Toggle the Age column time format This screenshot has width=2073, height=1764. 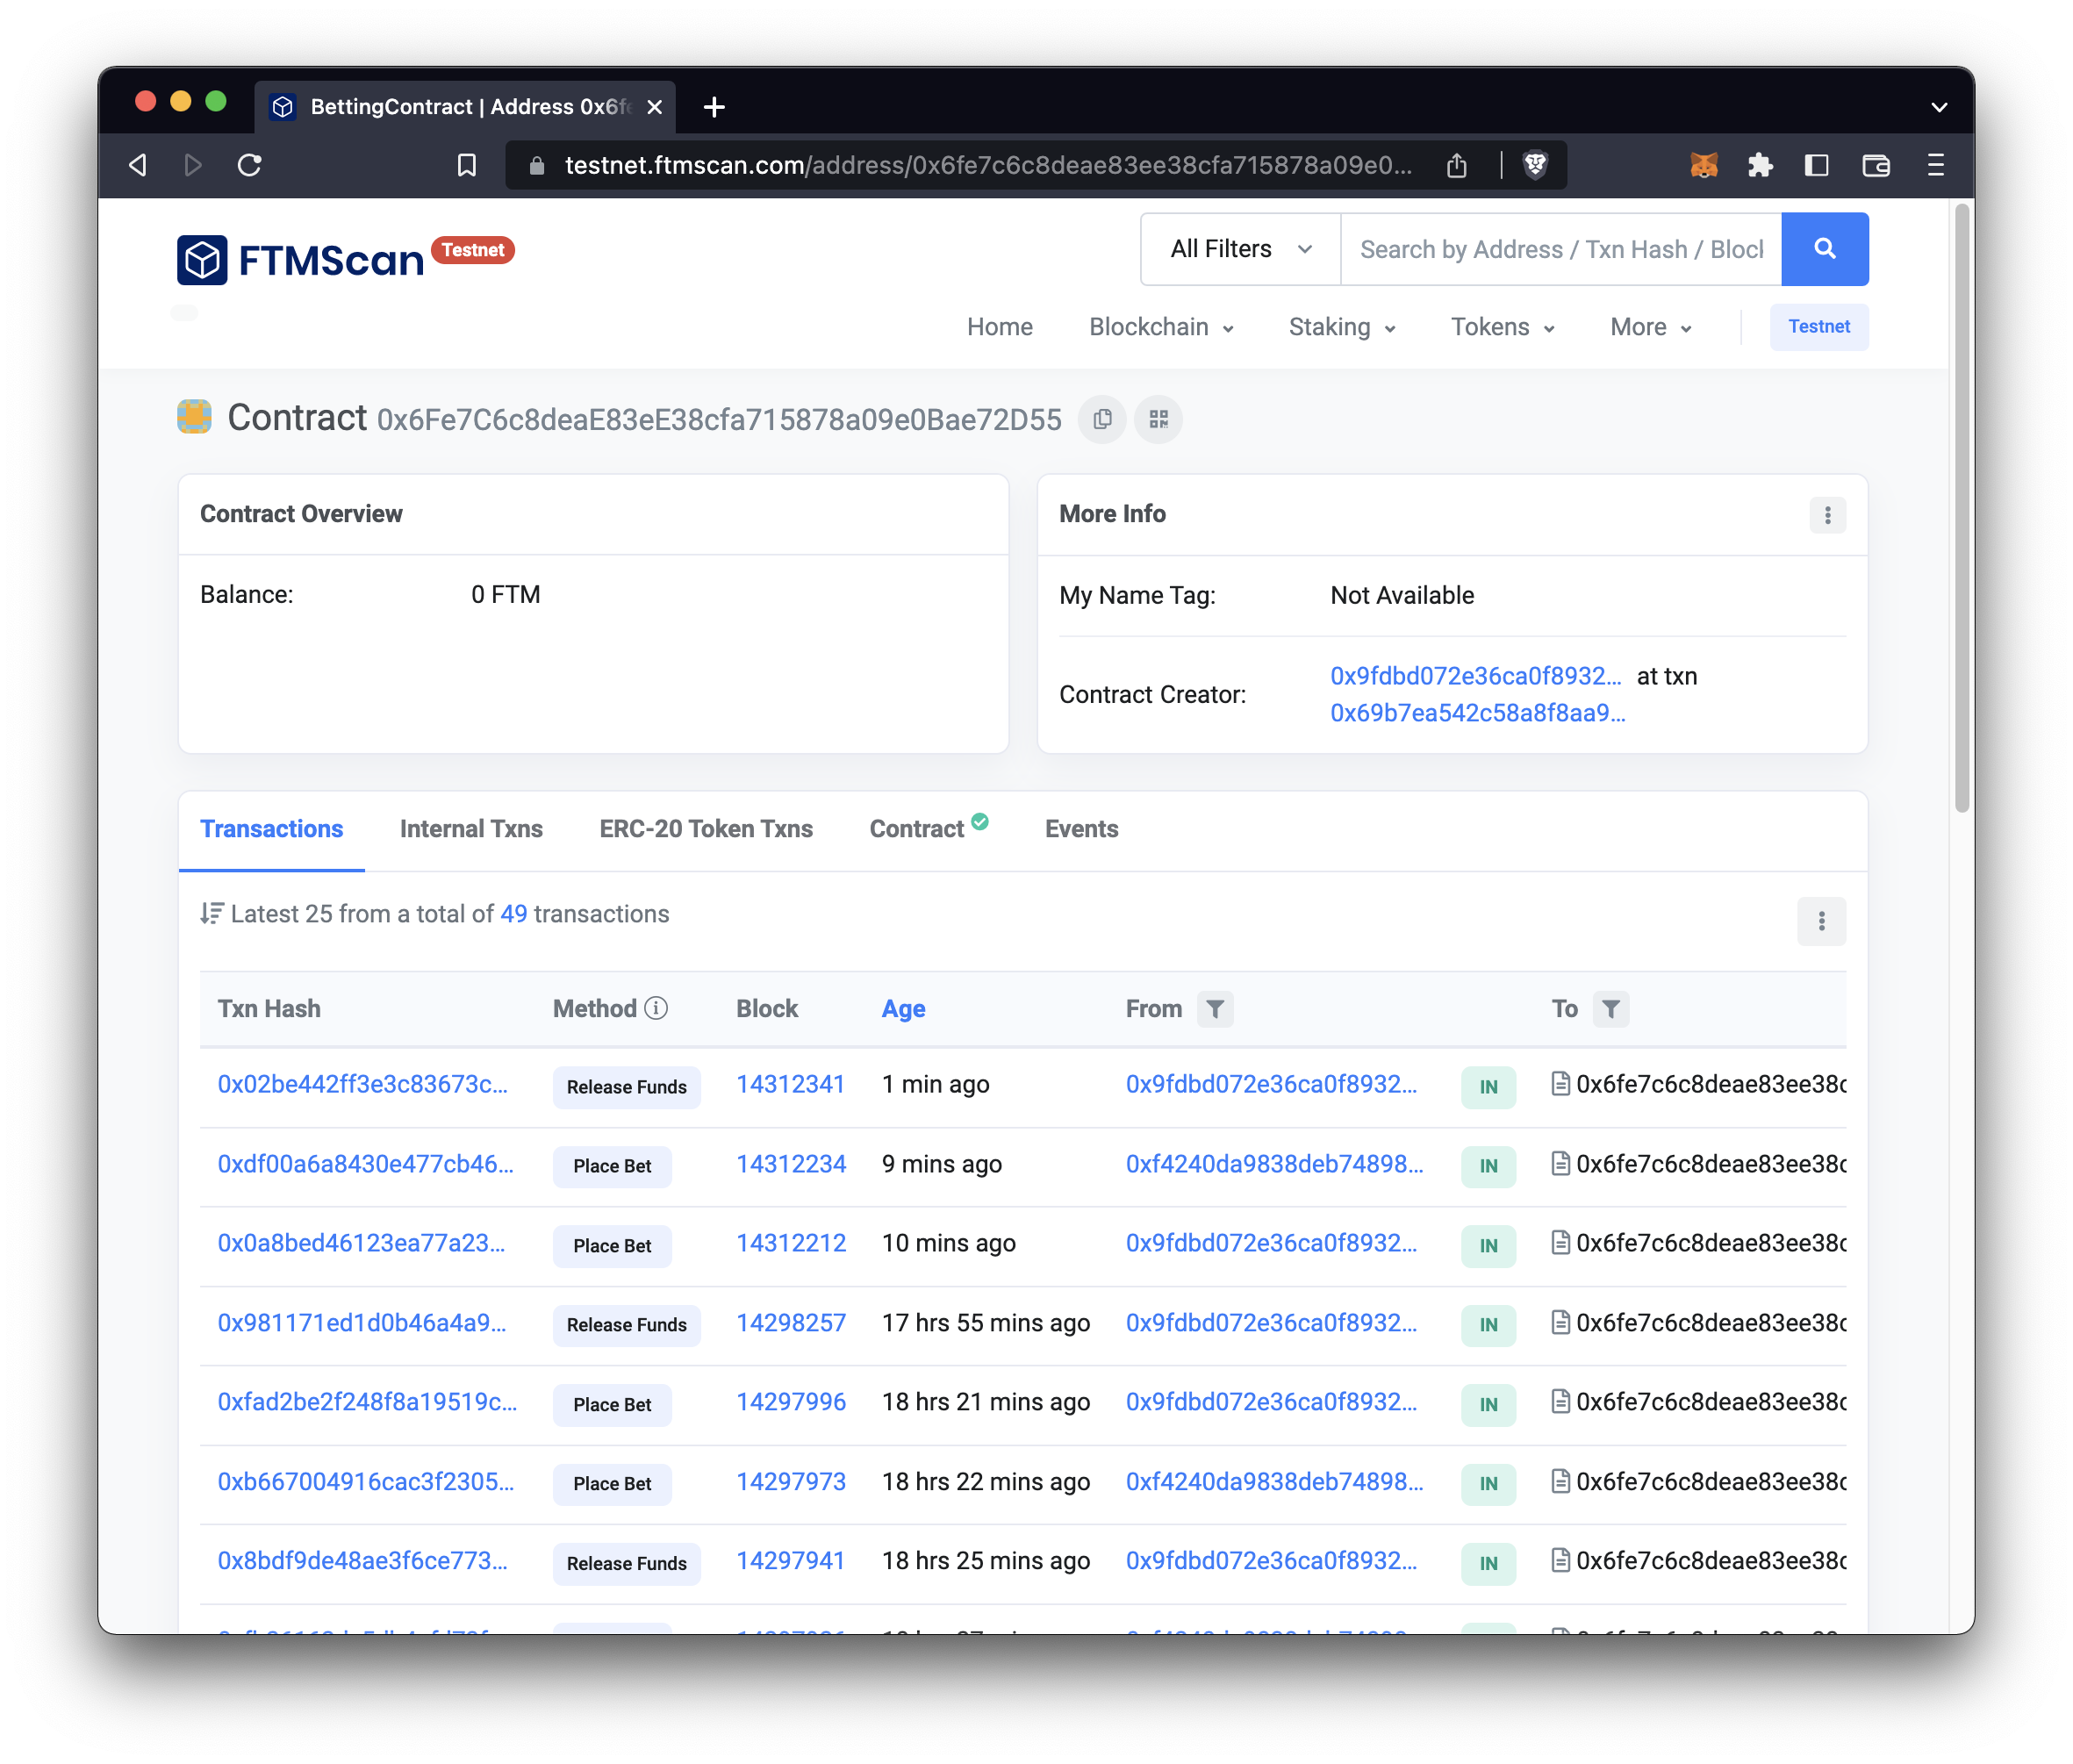tap(903, 1009)
